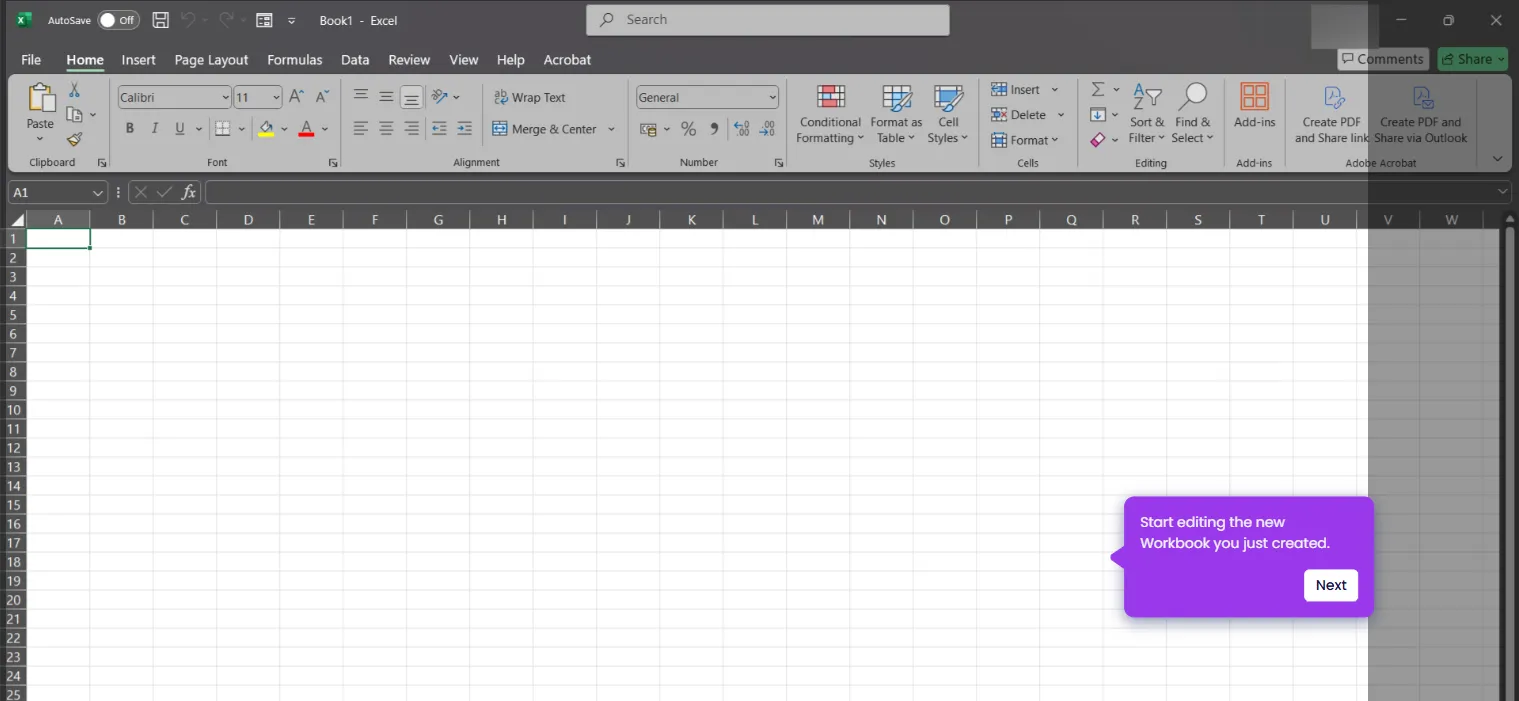Apply Comma Style format
This screenshot has width=1519, height=701.
713,129
